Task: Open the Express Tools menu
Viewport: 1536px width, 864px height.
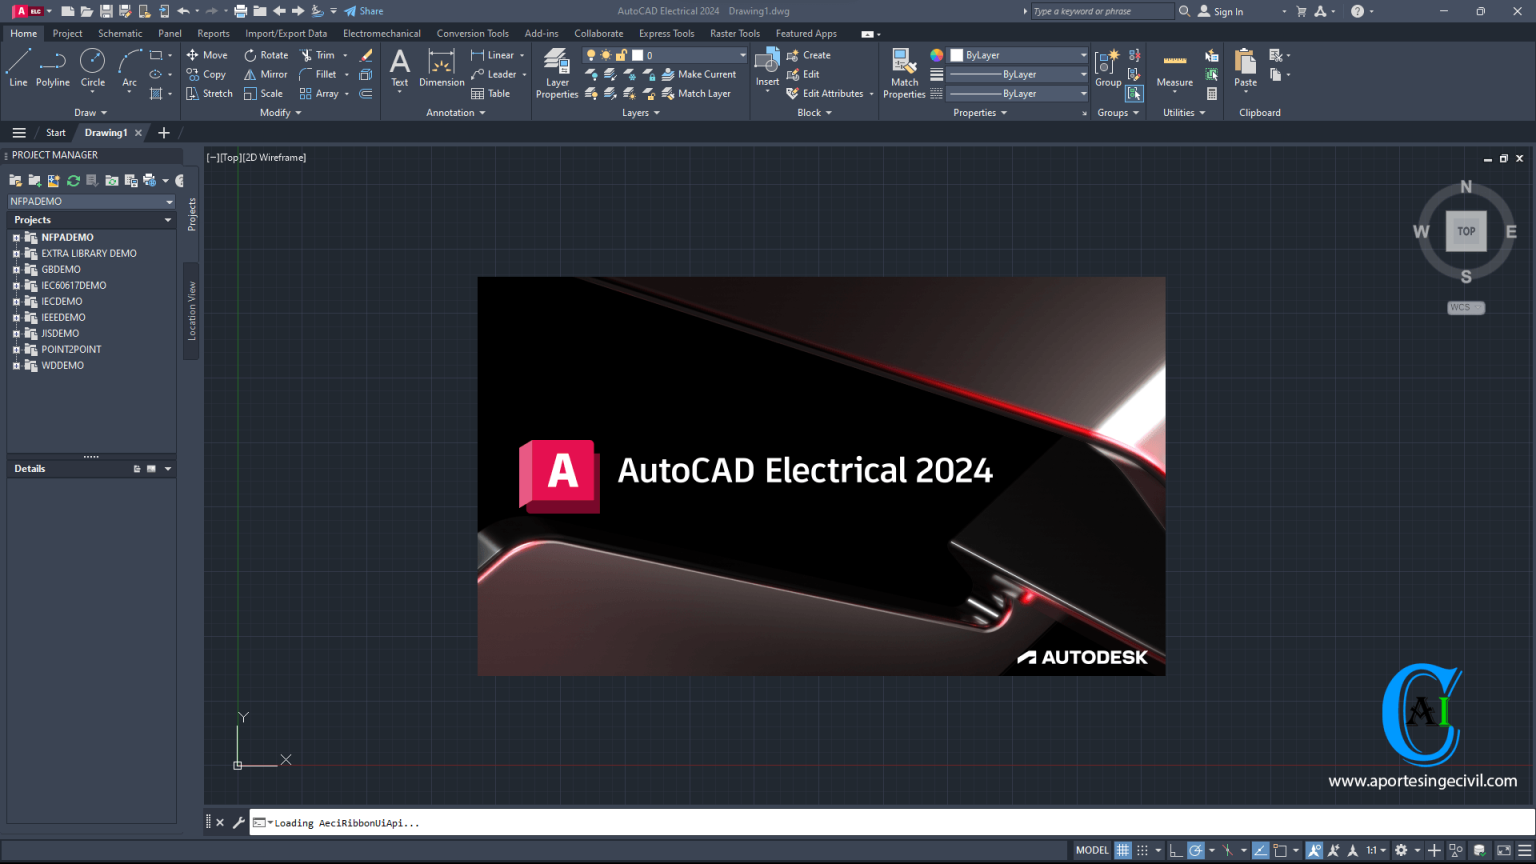Action: [666, 33]
